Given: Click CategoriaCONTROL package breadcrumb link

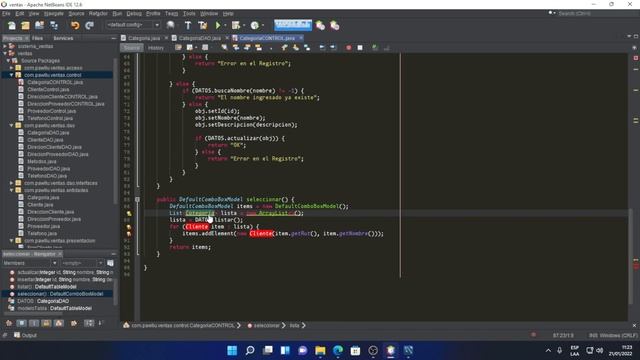Looking at the screenshot, I should point(182,325).
